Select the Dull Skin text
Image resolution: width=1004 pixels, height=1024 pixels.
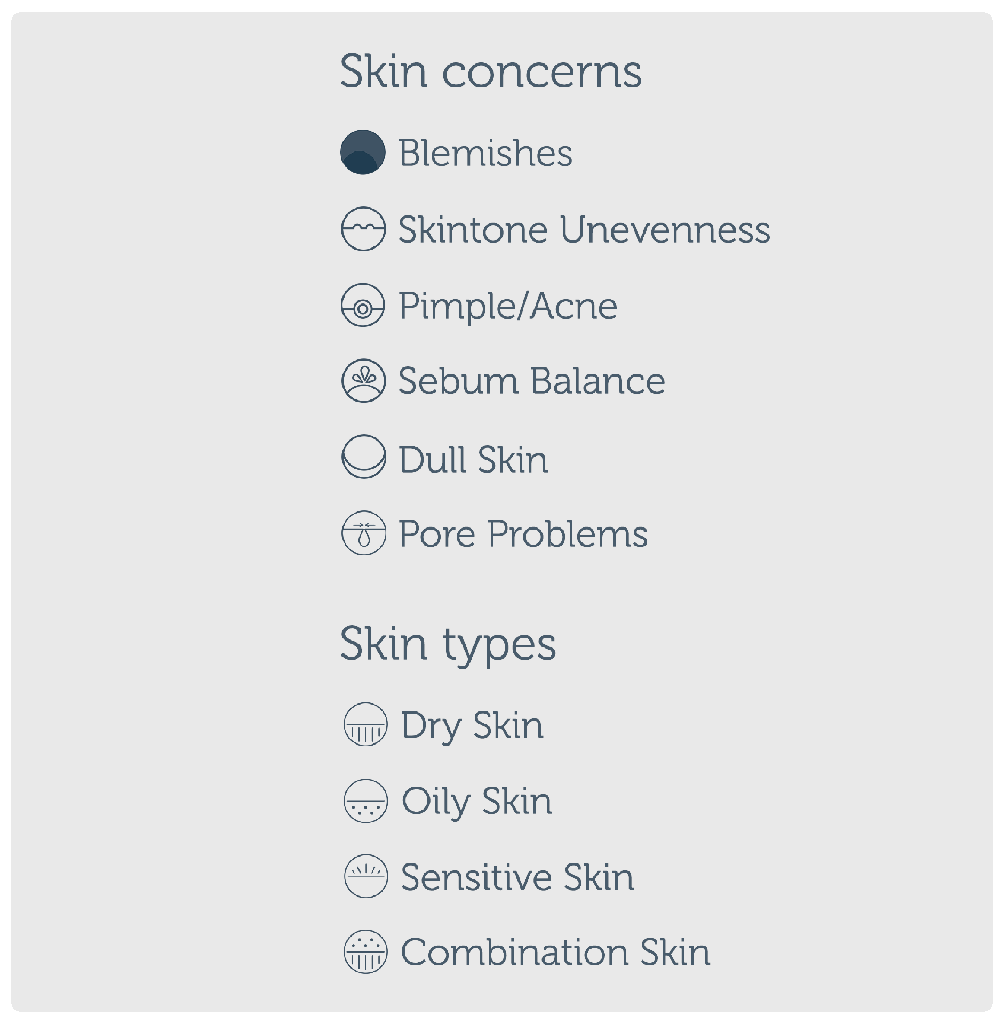[x=473, y=460]
